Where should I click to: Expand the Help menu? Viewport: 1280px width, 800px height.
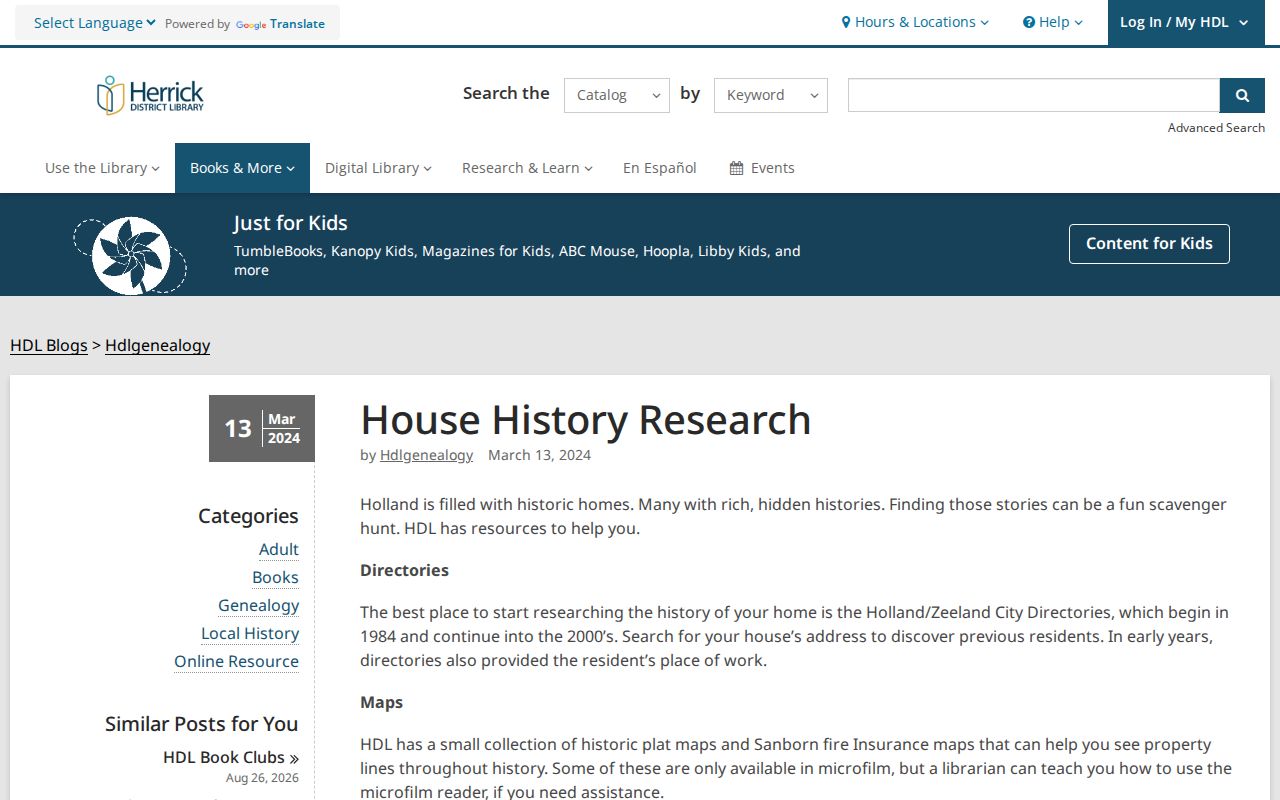[x=1053, y=22]
